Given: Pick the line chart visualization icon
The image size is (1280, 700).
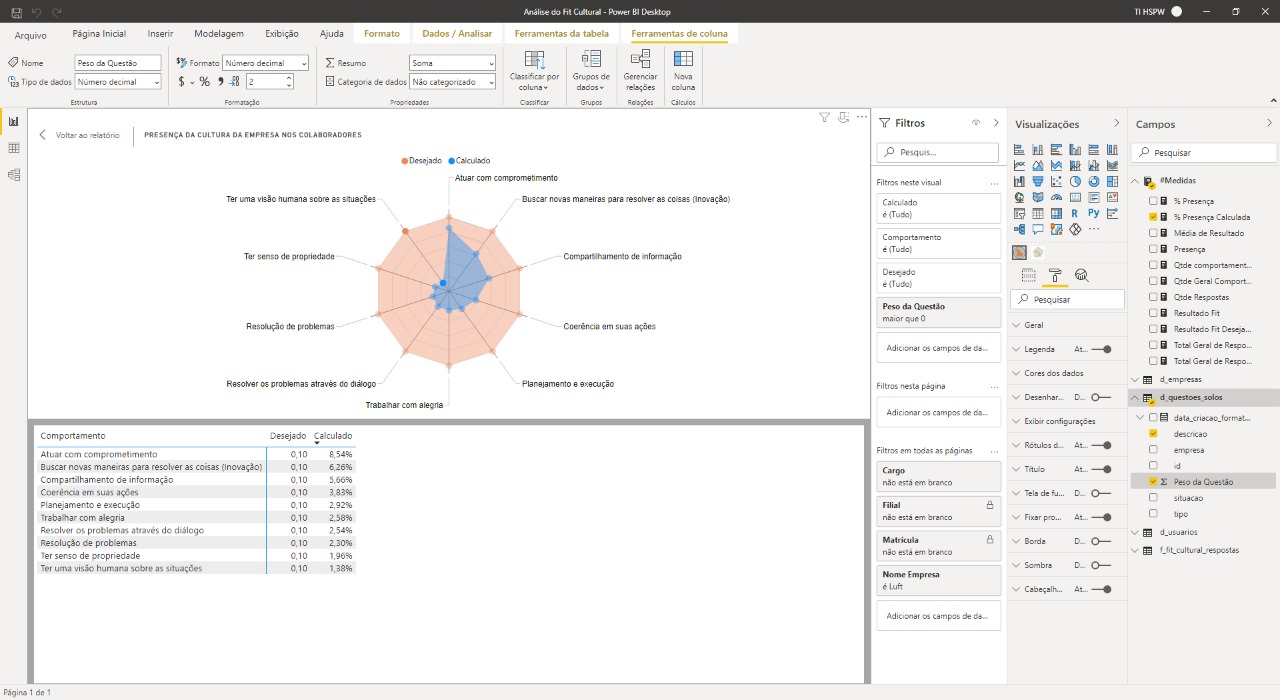Looking at the screenshot, I should (1019, 166).
